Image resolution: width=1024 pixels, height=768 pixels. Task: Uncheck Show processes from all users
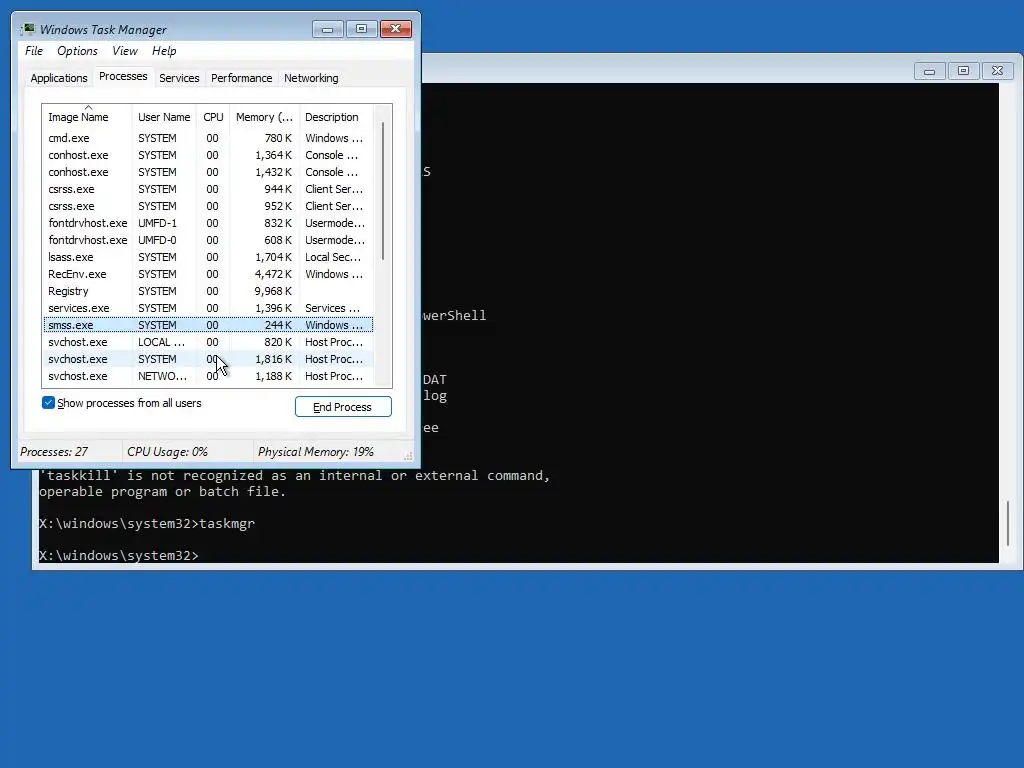click(48, 402)
